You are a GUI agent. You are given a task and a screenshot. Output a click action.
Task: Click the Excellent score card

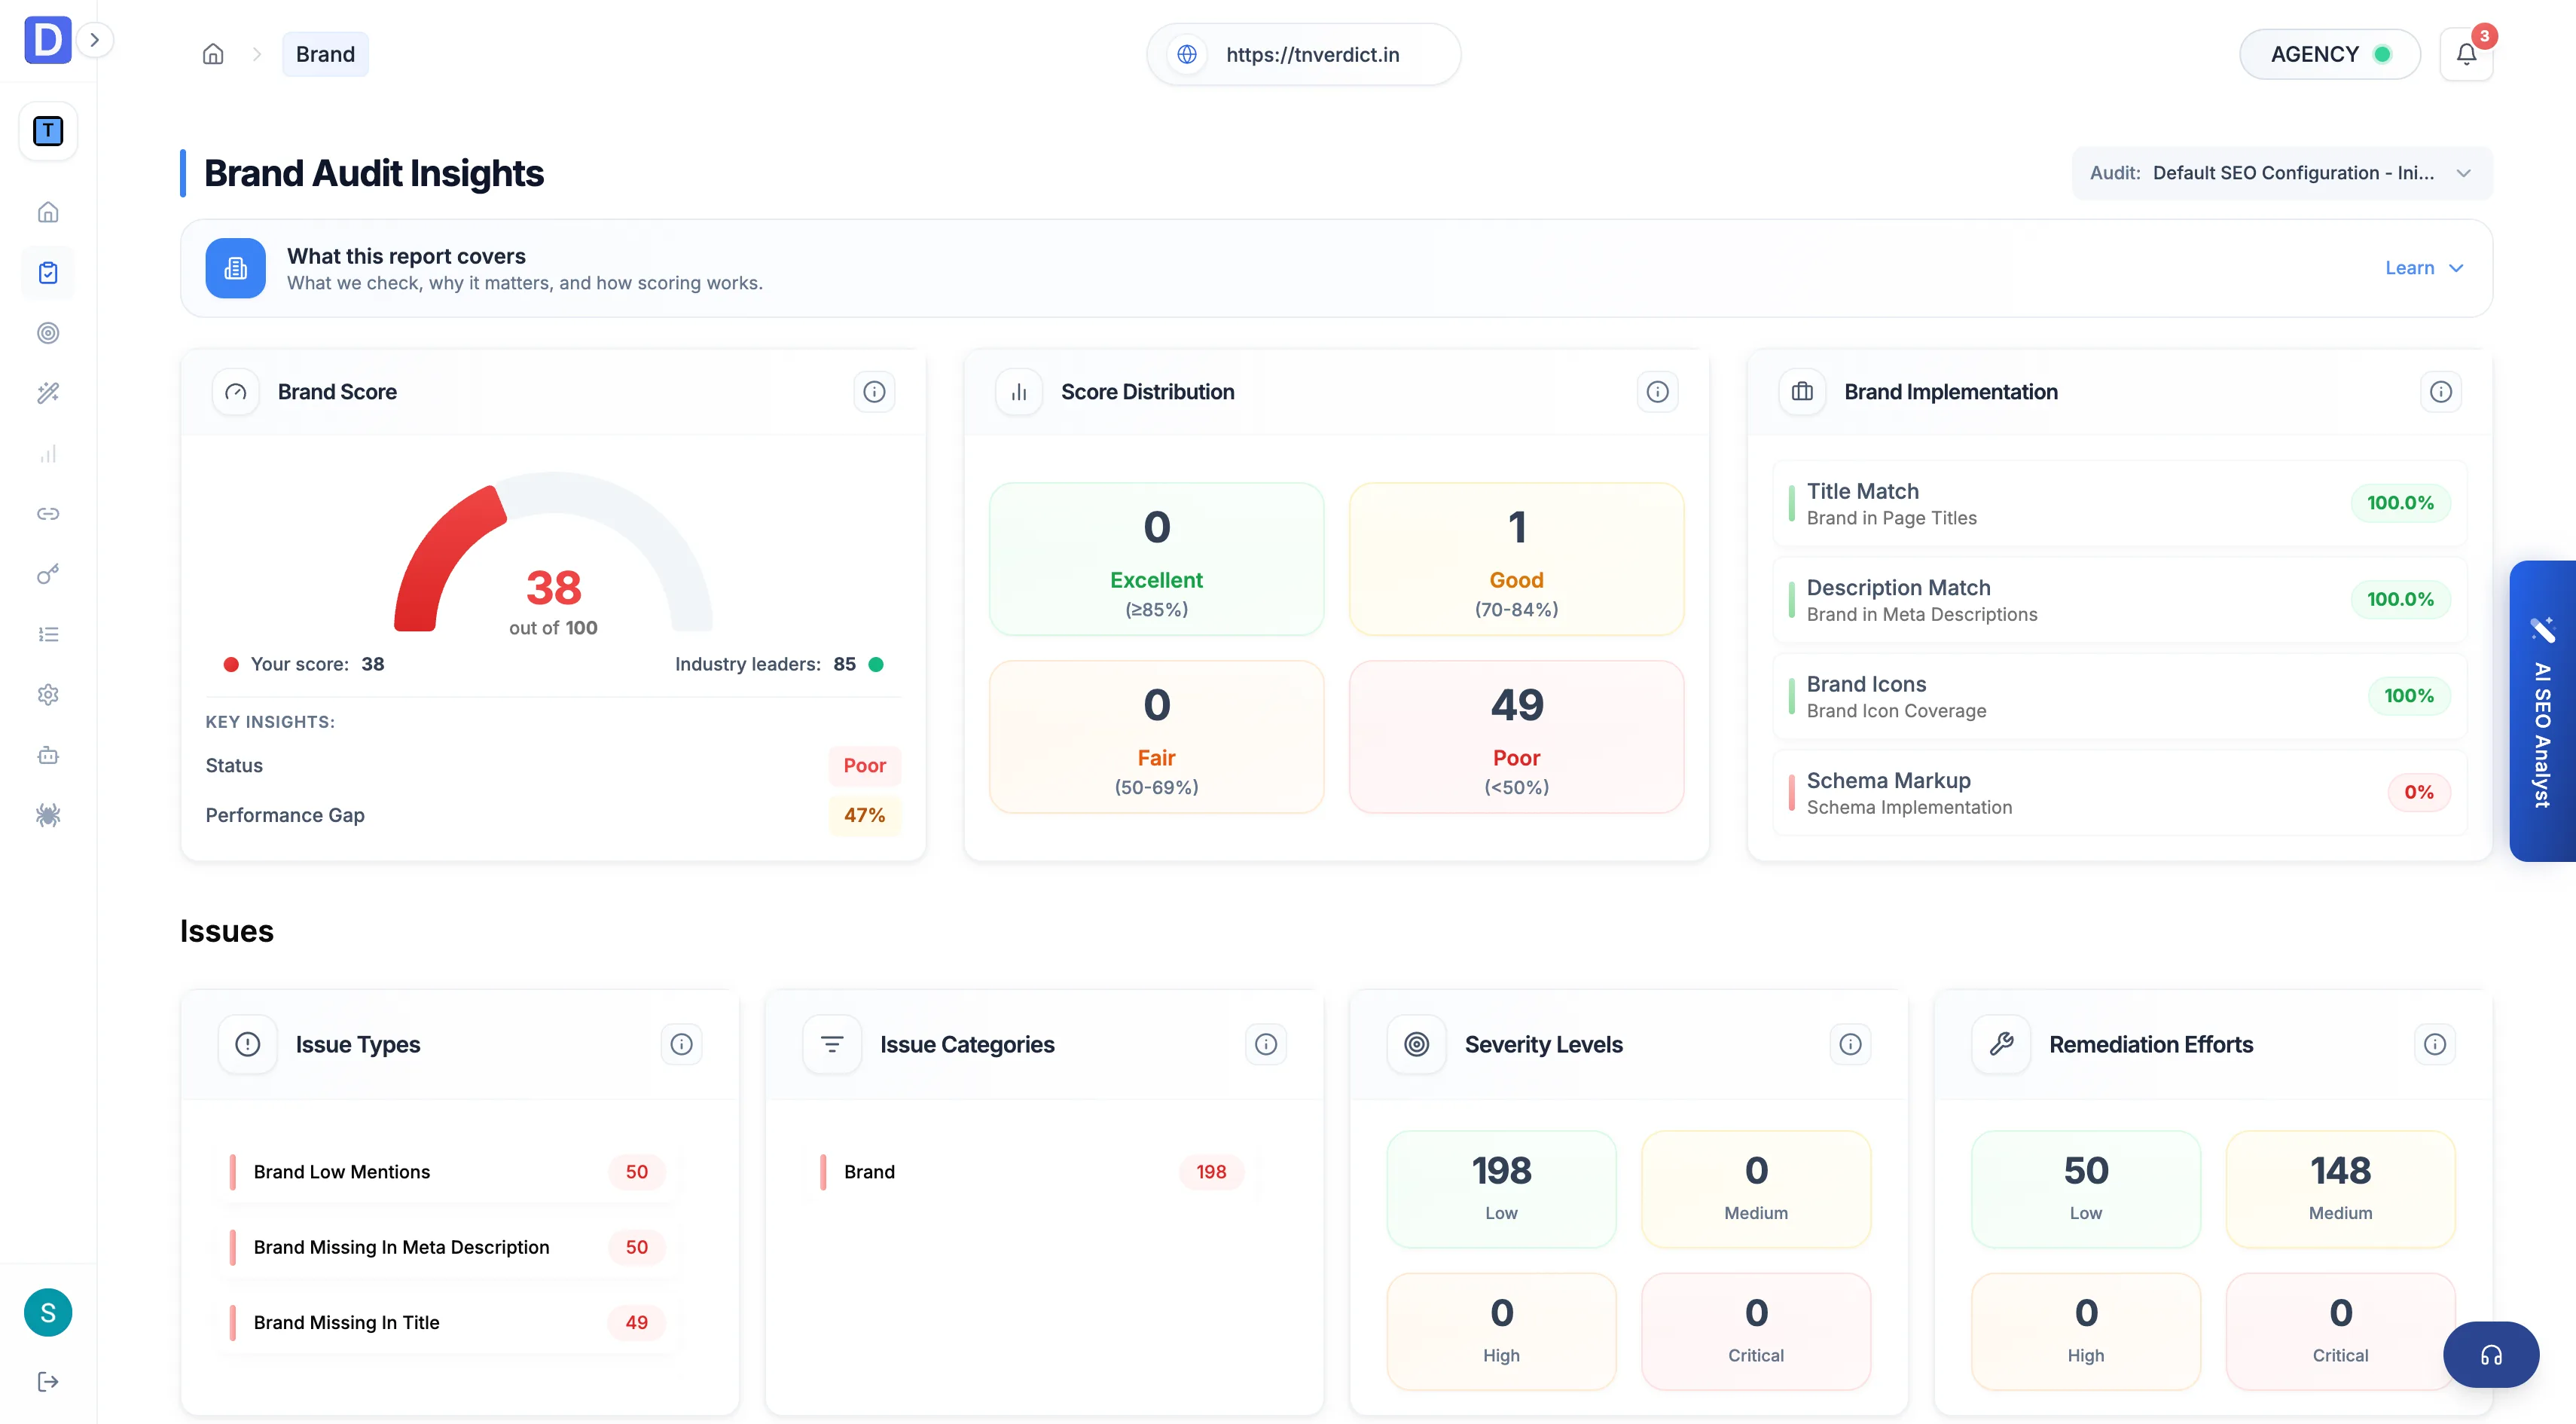(1156, 559)
